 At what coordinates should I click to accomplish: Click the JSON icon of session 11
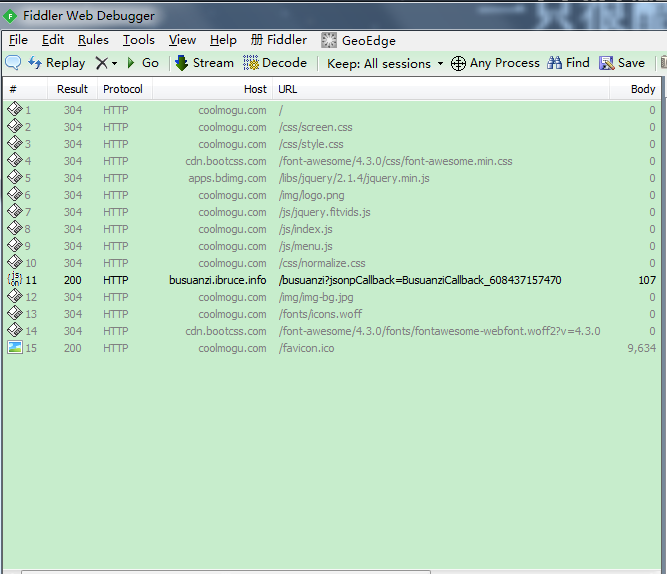14,279
